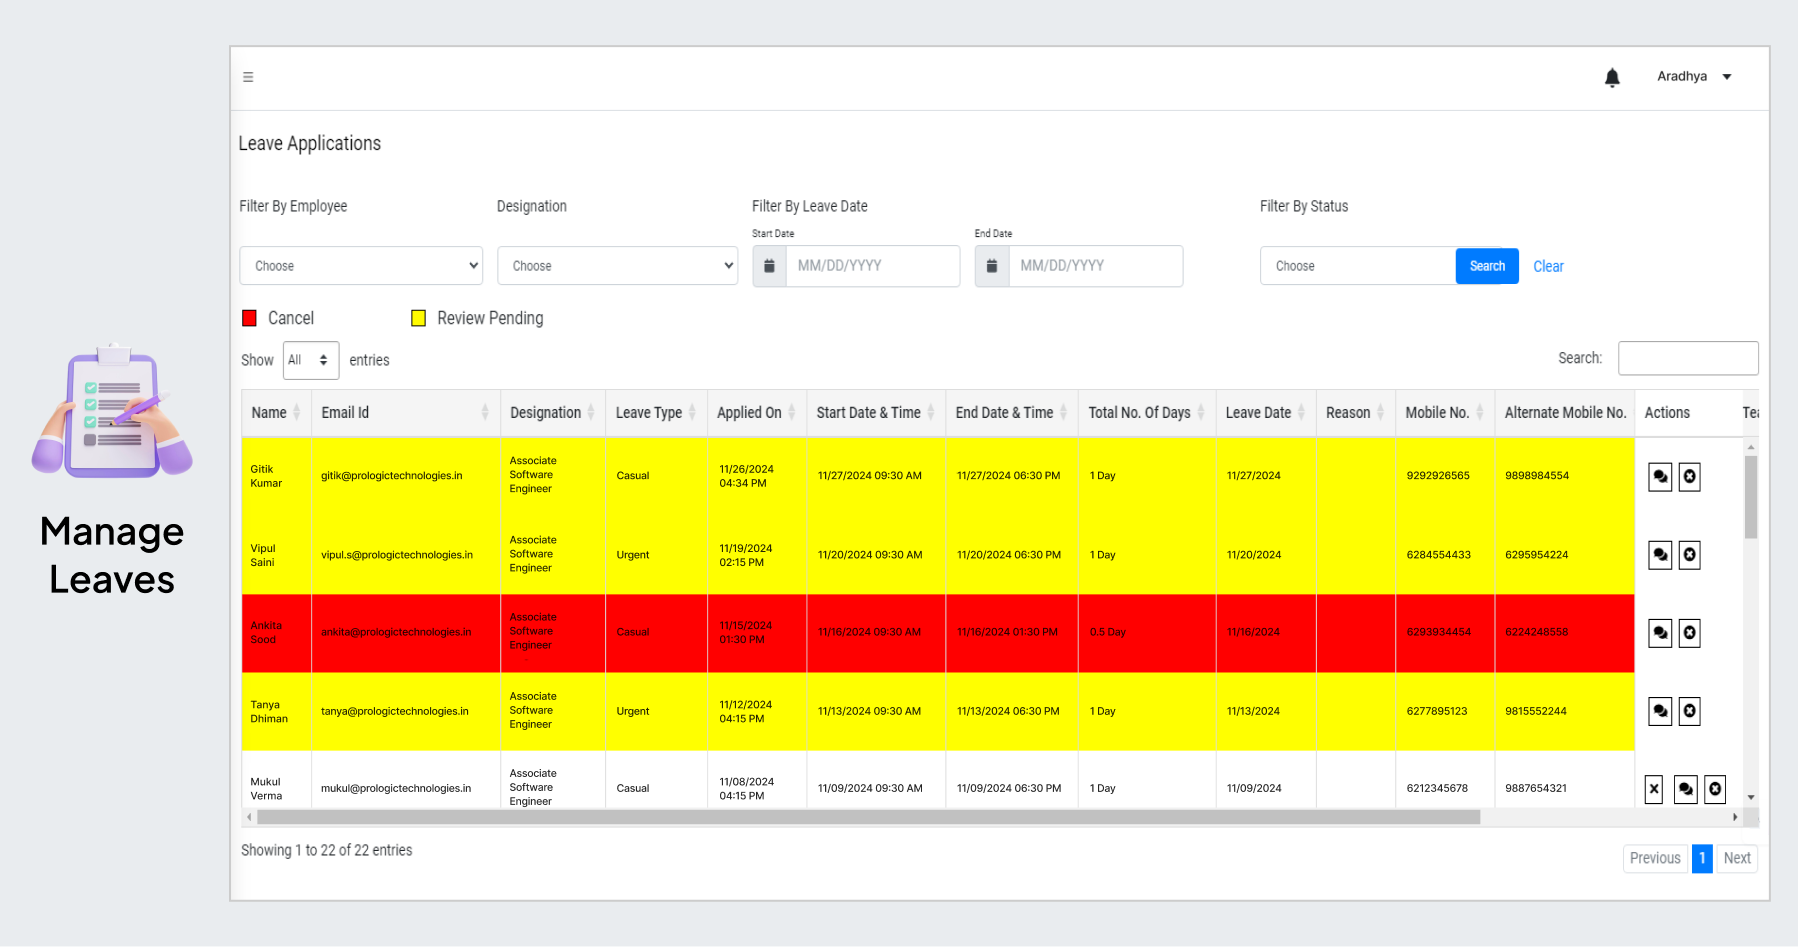Open the Show entries count selector
Viewport: 1798px width, 947px height.
tap(310, 360)
